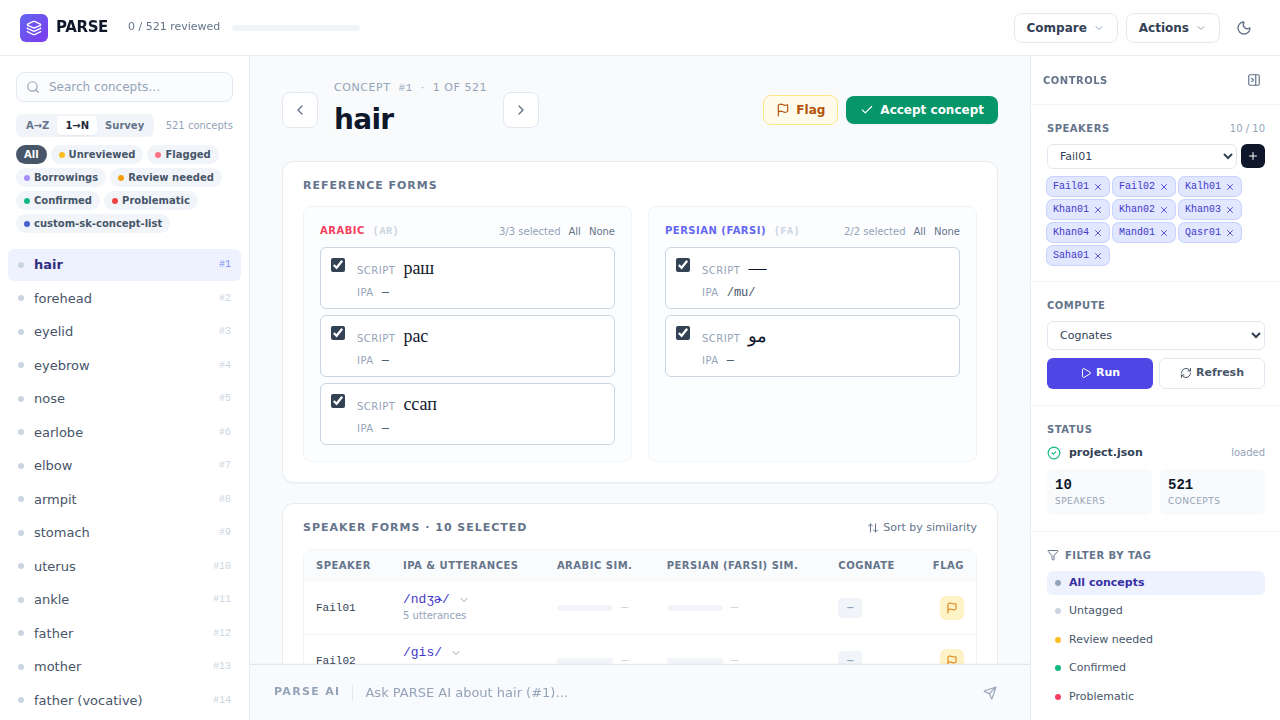Open the forehead concept
This screenshot has width=1280, height=720.
click(x=124, y=298)
